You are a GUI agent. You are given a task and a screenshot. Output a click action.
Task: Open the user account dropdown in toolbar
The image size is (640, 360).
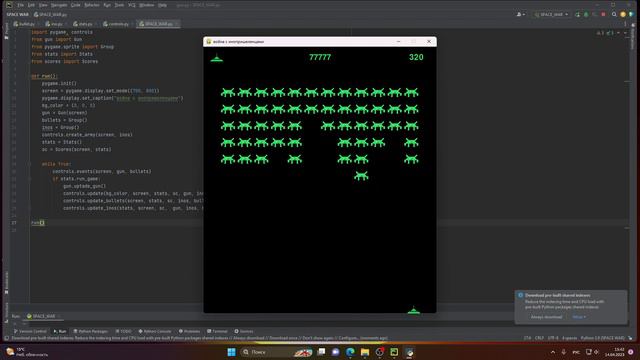pyautogui.click(x=520, y=14)
